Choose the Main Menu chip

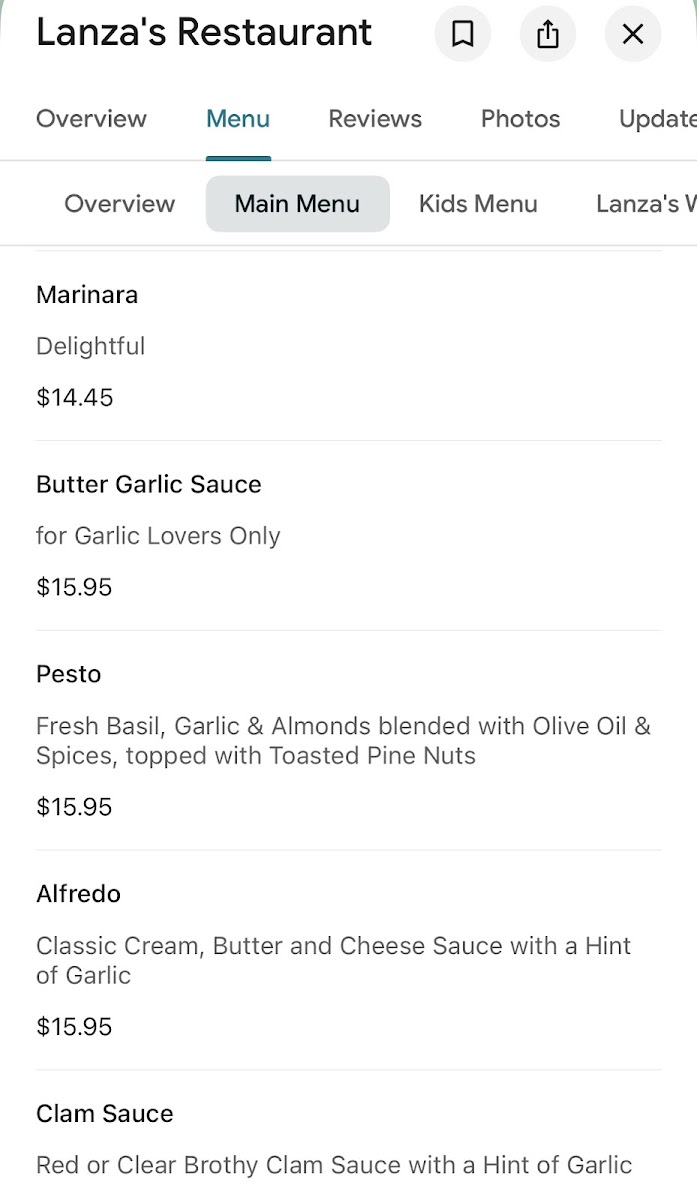[297, 204]
